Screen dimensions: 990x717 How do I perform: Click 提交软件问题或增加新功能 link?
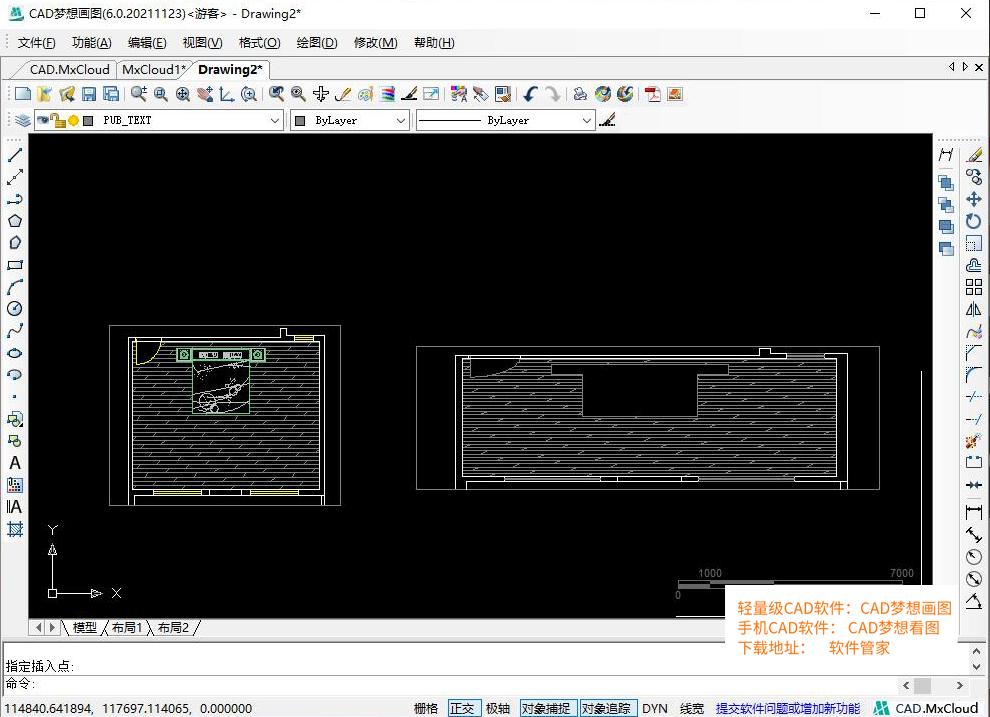point(787,708)
